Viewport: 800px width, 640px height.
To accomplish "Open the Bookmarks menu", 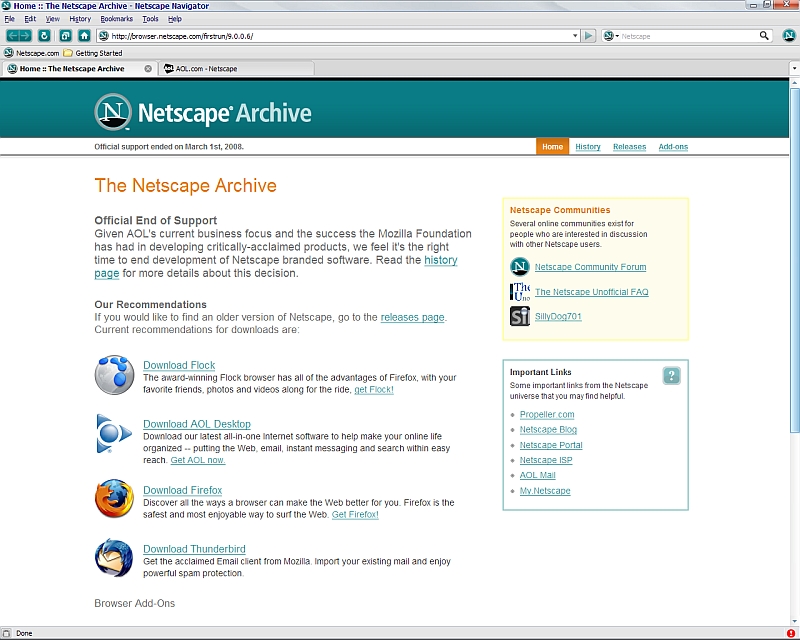I will click(116, 19).
